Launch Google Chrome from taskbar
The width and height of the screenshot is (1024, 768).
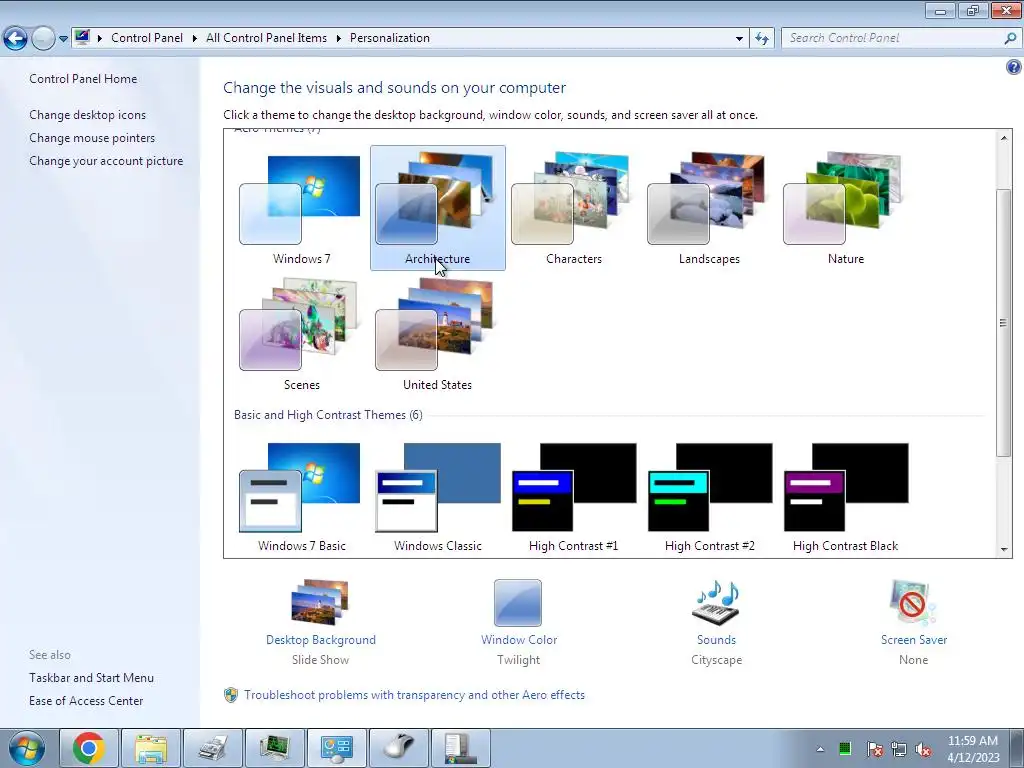tap(89, 748)
